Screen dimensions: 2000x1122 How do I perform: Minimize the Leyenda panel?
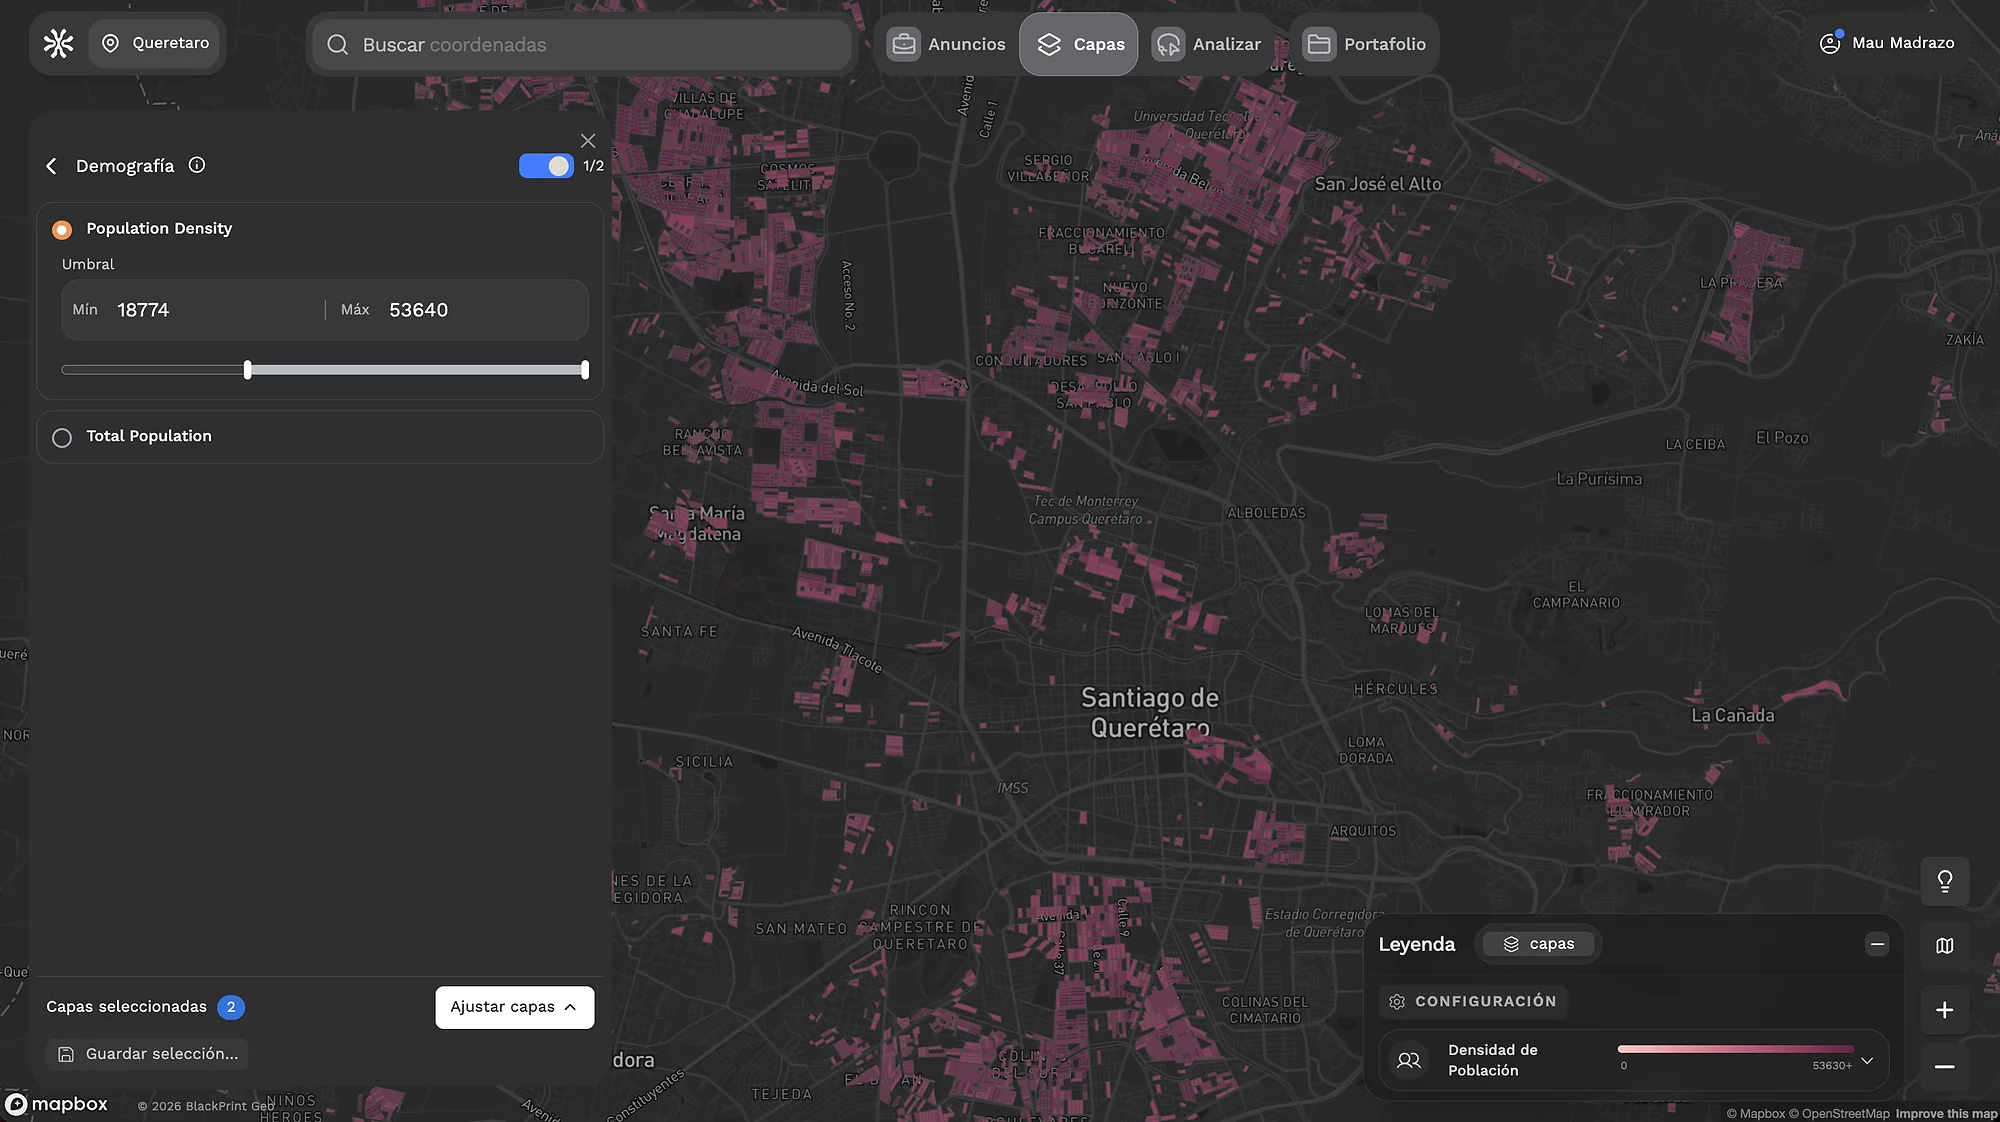coord(1877,944)
